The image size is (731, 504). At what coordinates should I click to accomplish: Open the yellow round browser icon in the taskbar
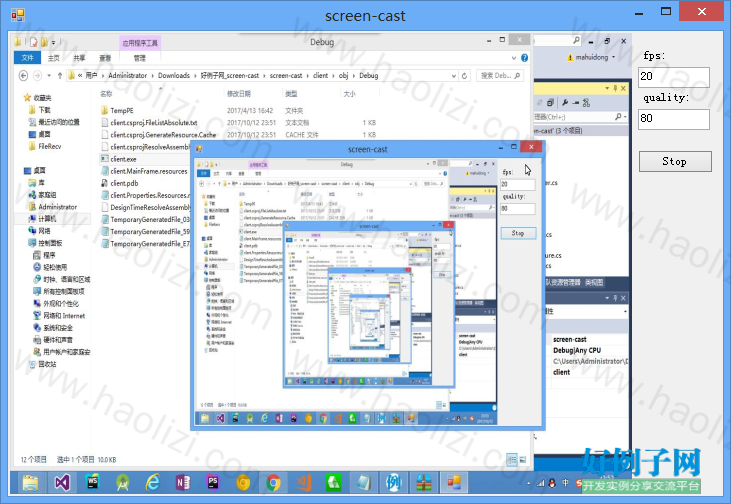[x=243, y=483]
